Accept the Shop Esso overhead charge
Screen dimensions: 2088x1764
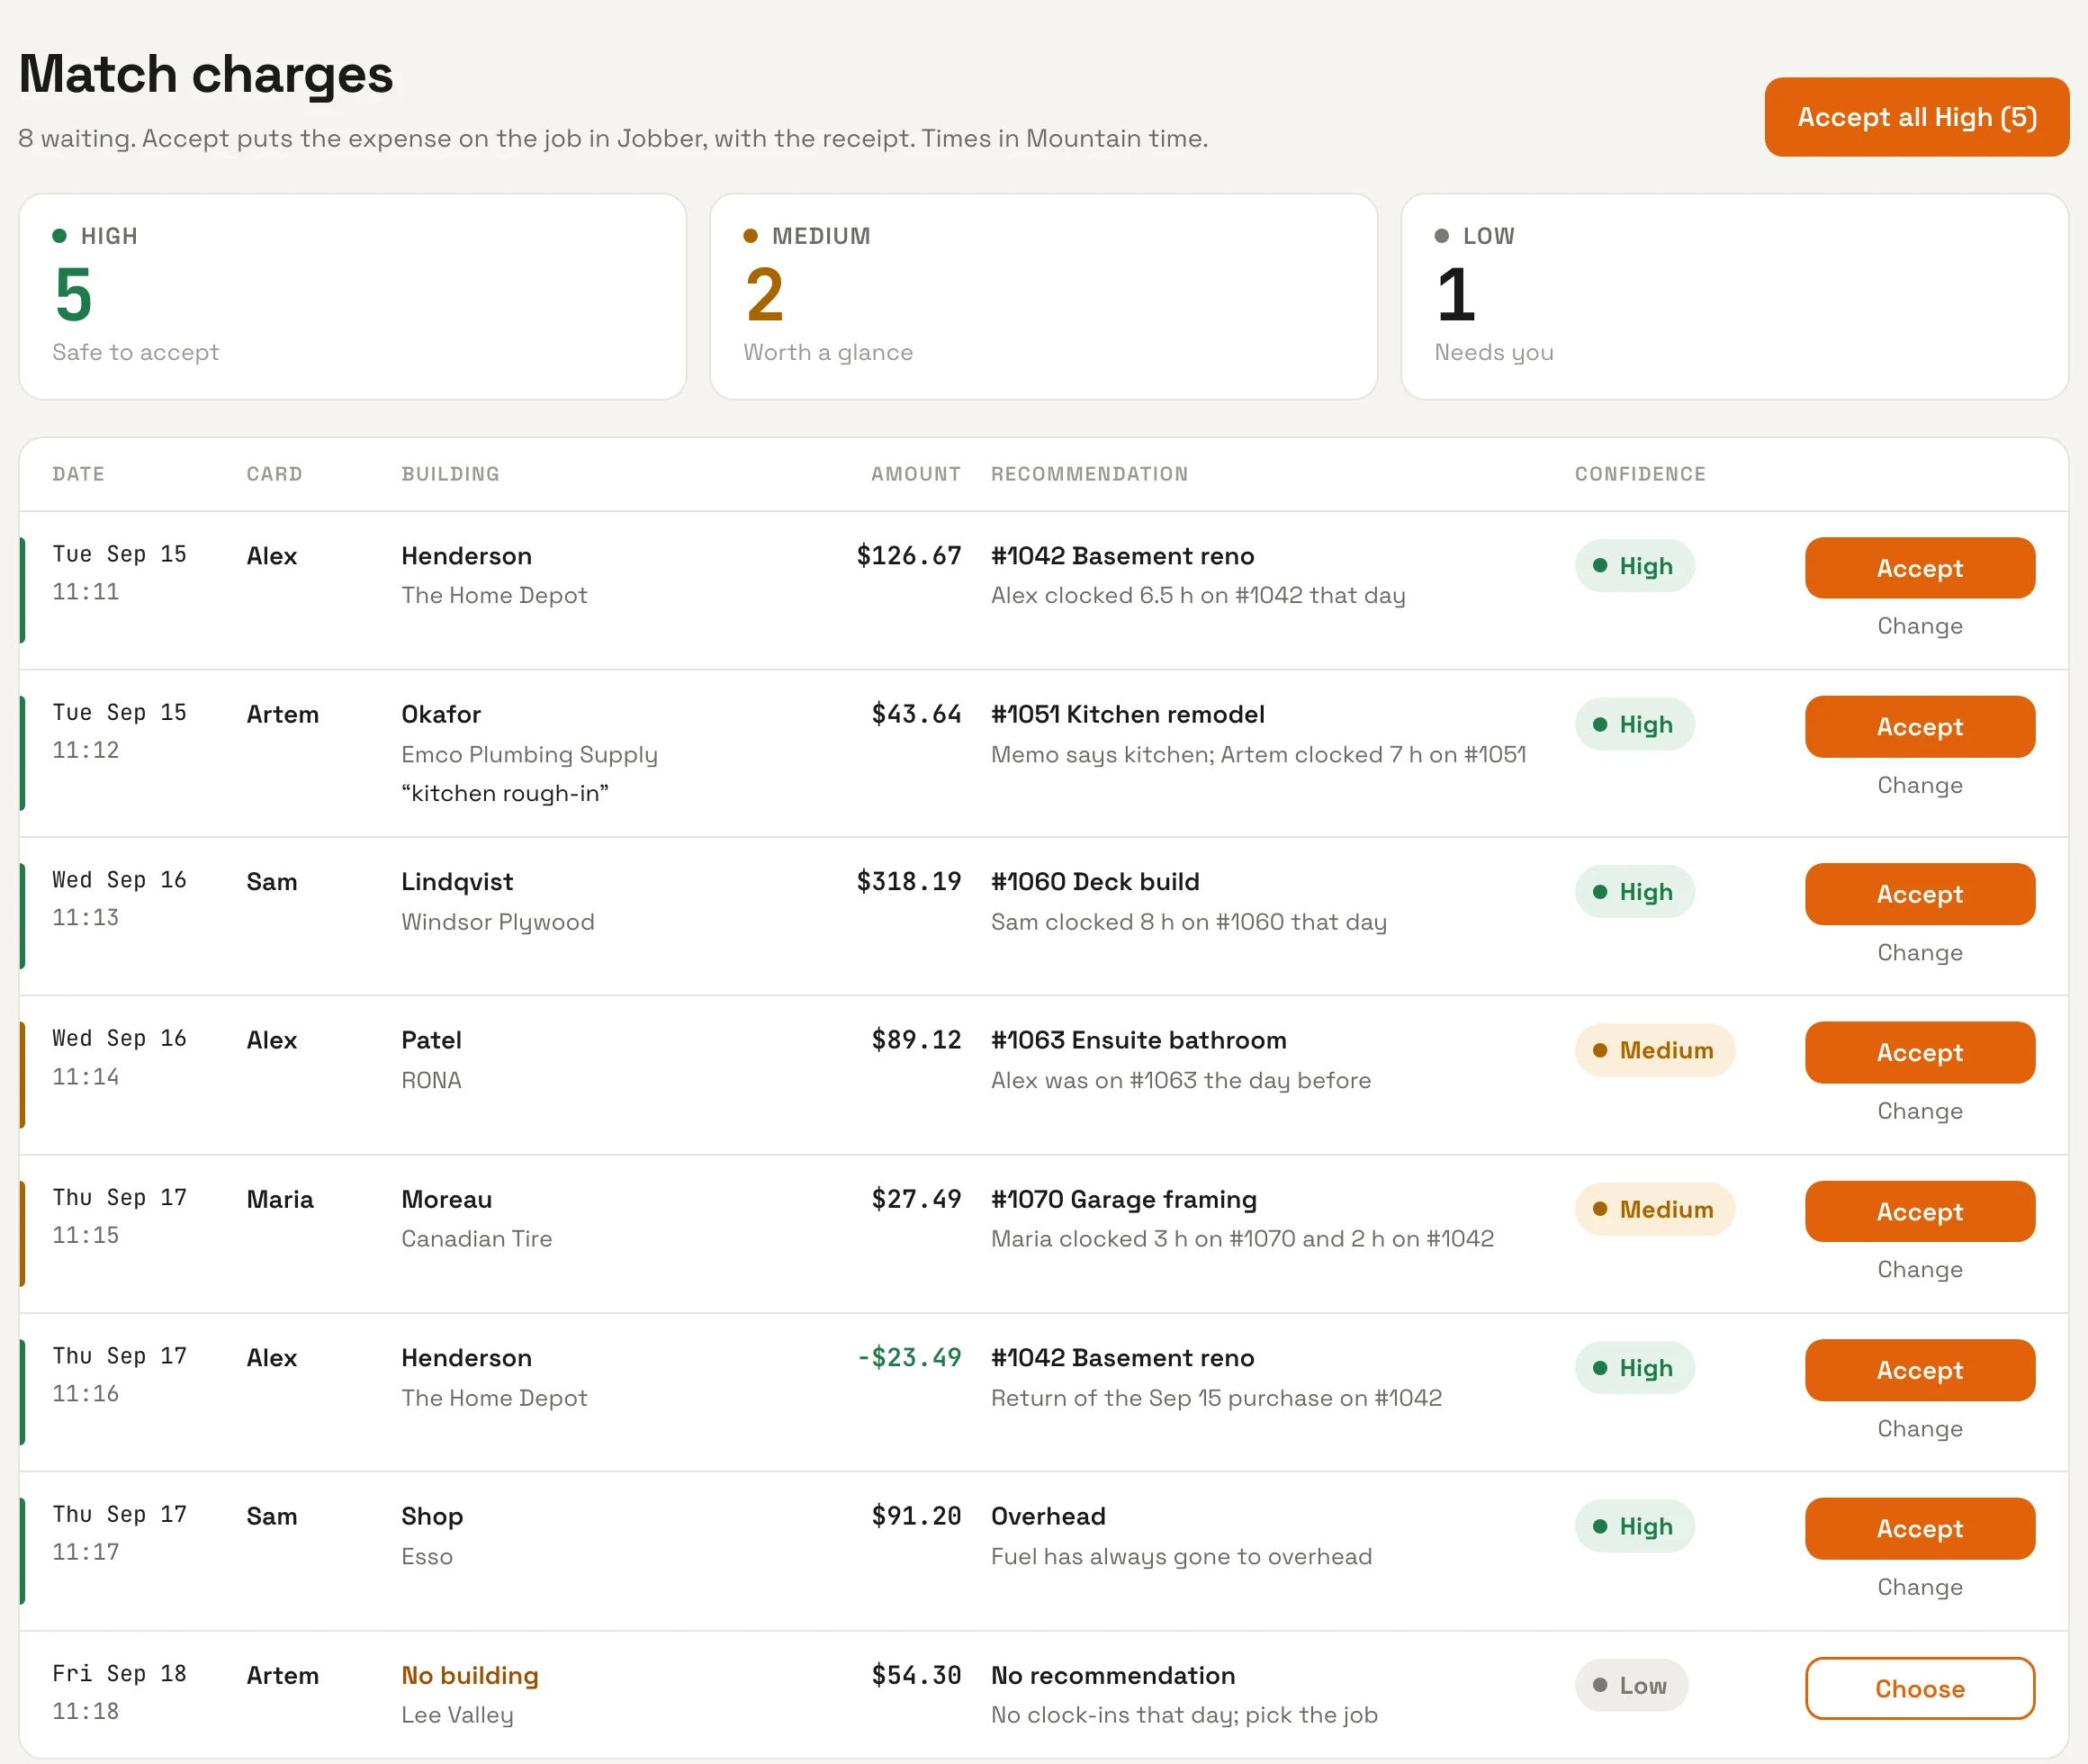pyautogui.click(x=1919, y=1528)
